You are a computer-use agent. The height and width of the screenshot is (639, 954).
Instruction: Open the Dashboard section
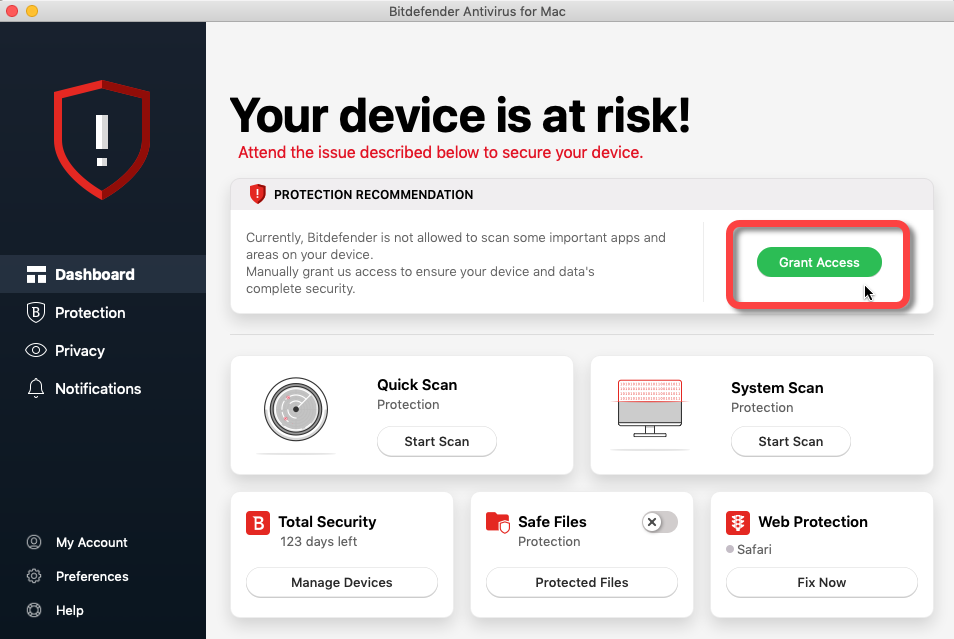point(103,274)
